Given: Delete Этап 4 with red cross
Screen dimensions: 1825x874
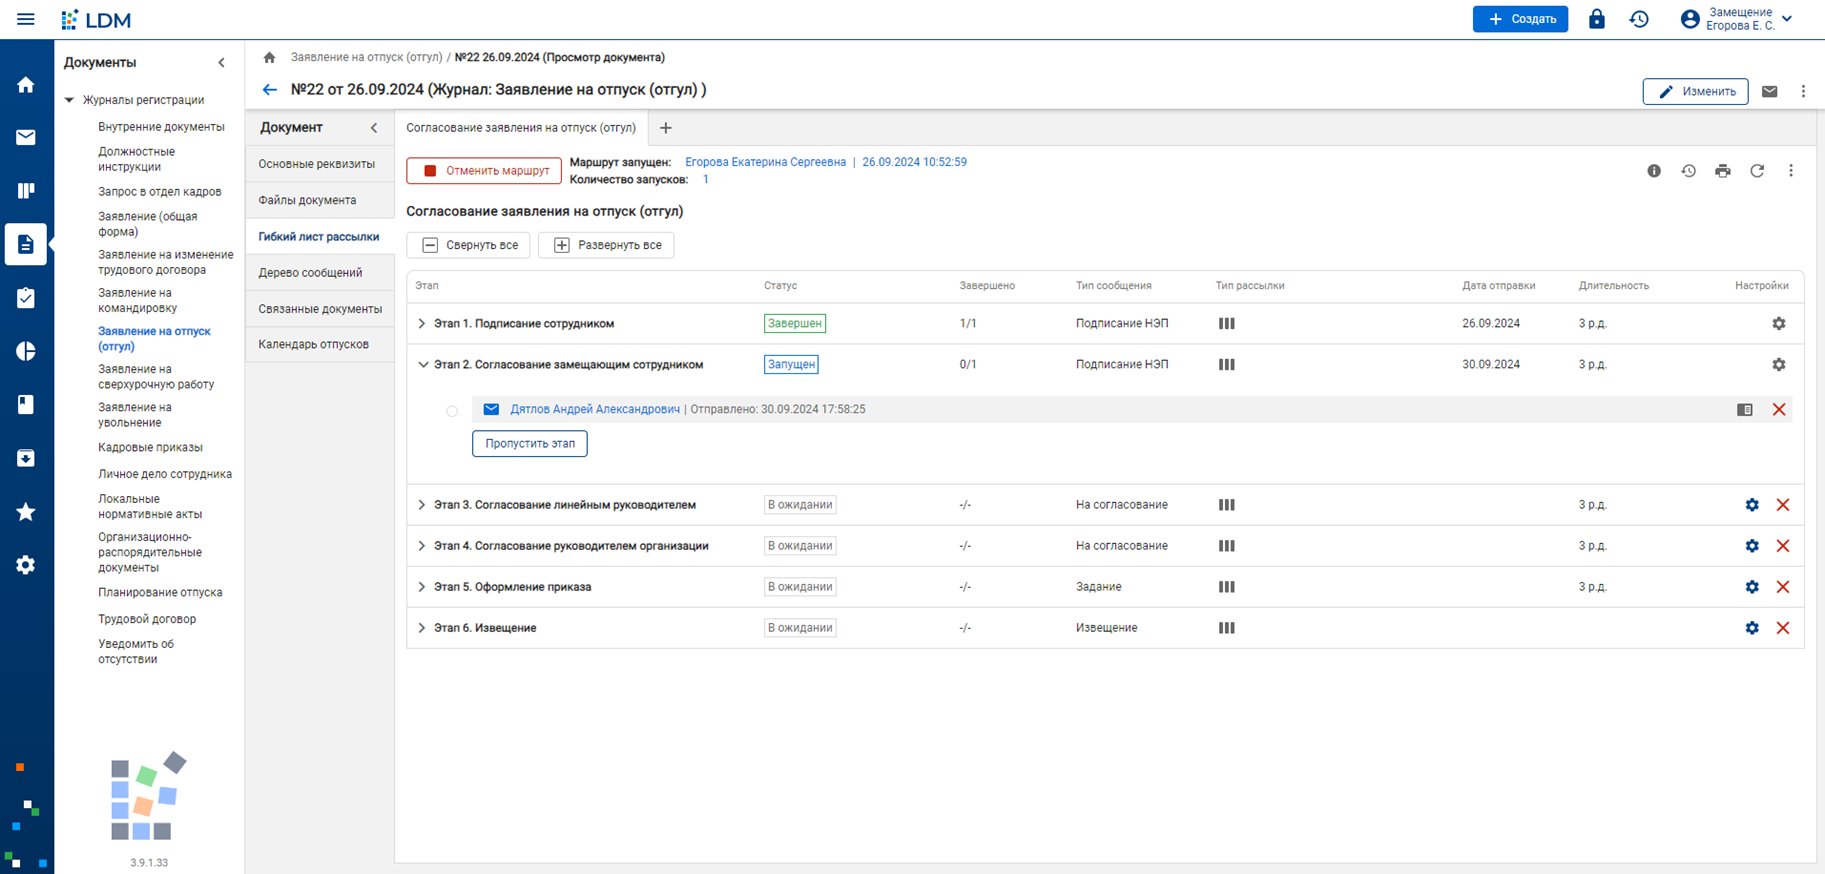Looking at the screenshot, I should pyautogui.click(x=1783, y=546).
